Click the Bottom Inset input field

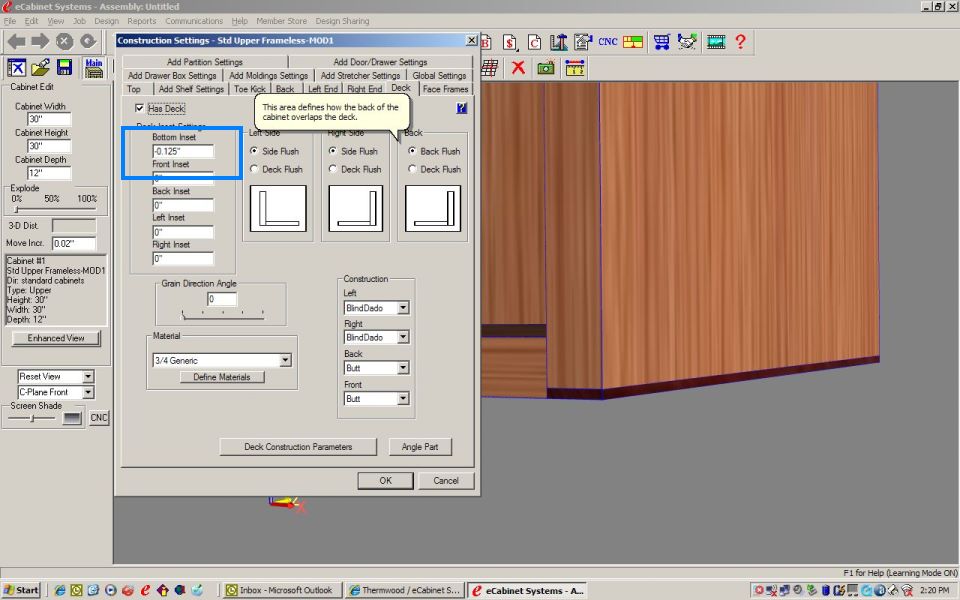click(x=183, y=151)
